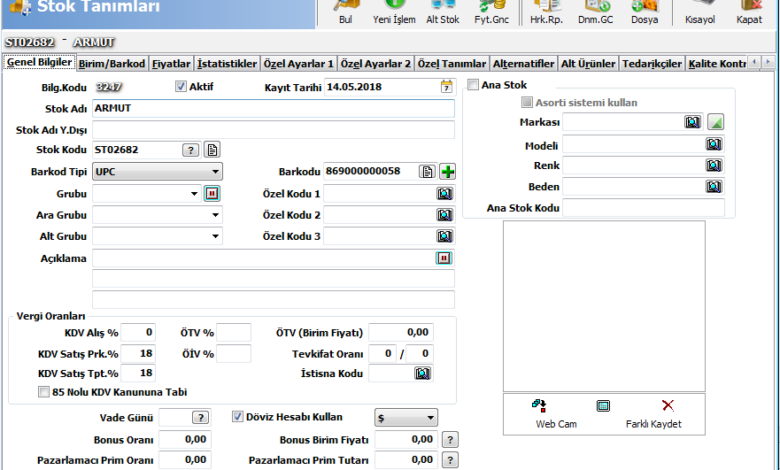This screenshot has width=780, height=470.
Task: Open calendar picker for Kayıt Tarihi
Action: click(446, 87)
